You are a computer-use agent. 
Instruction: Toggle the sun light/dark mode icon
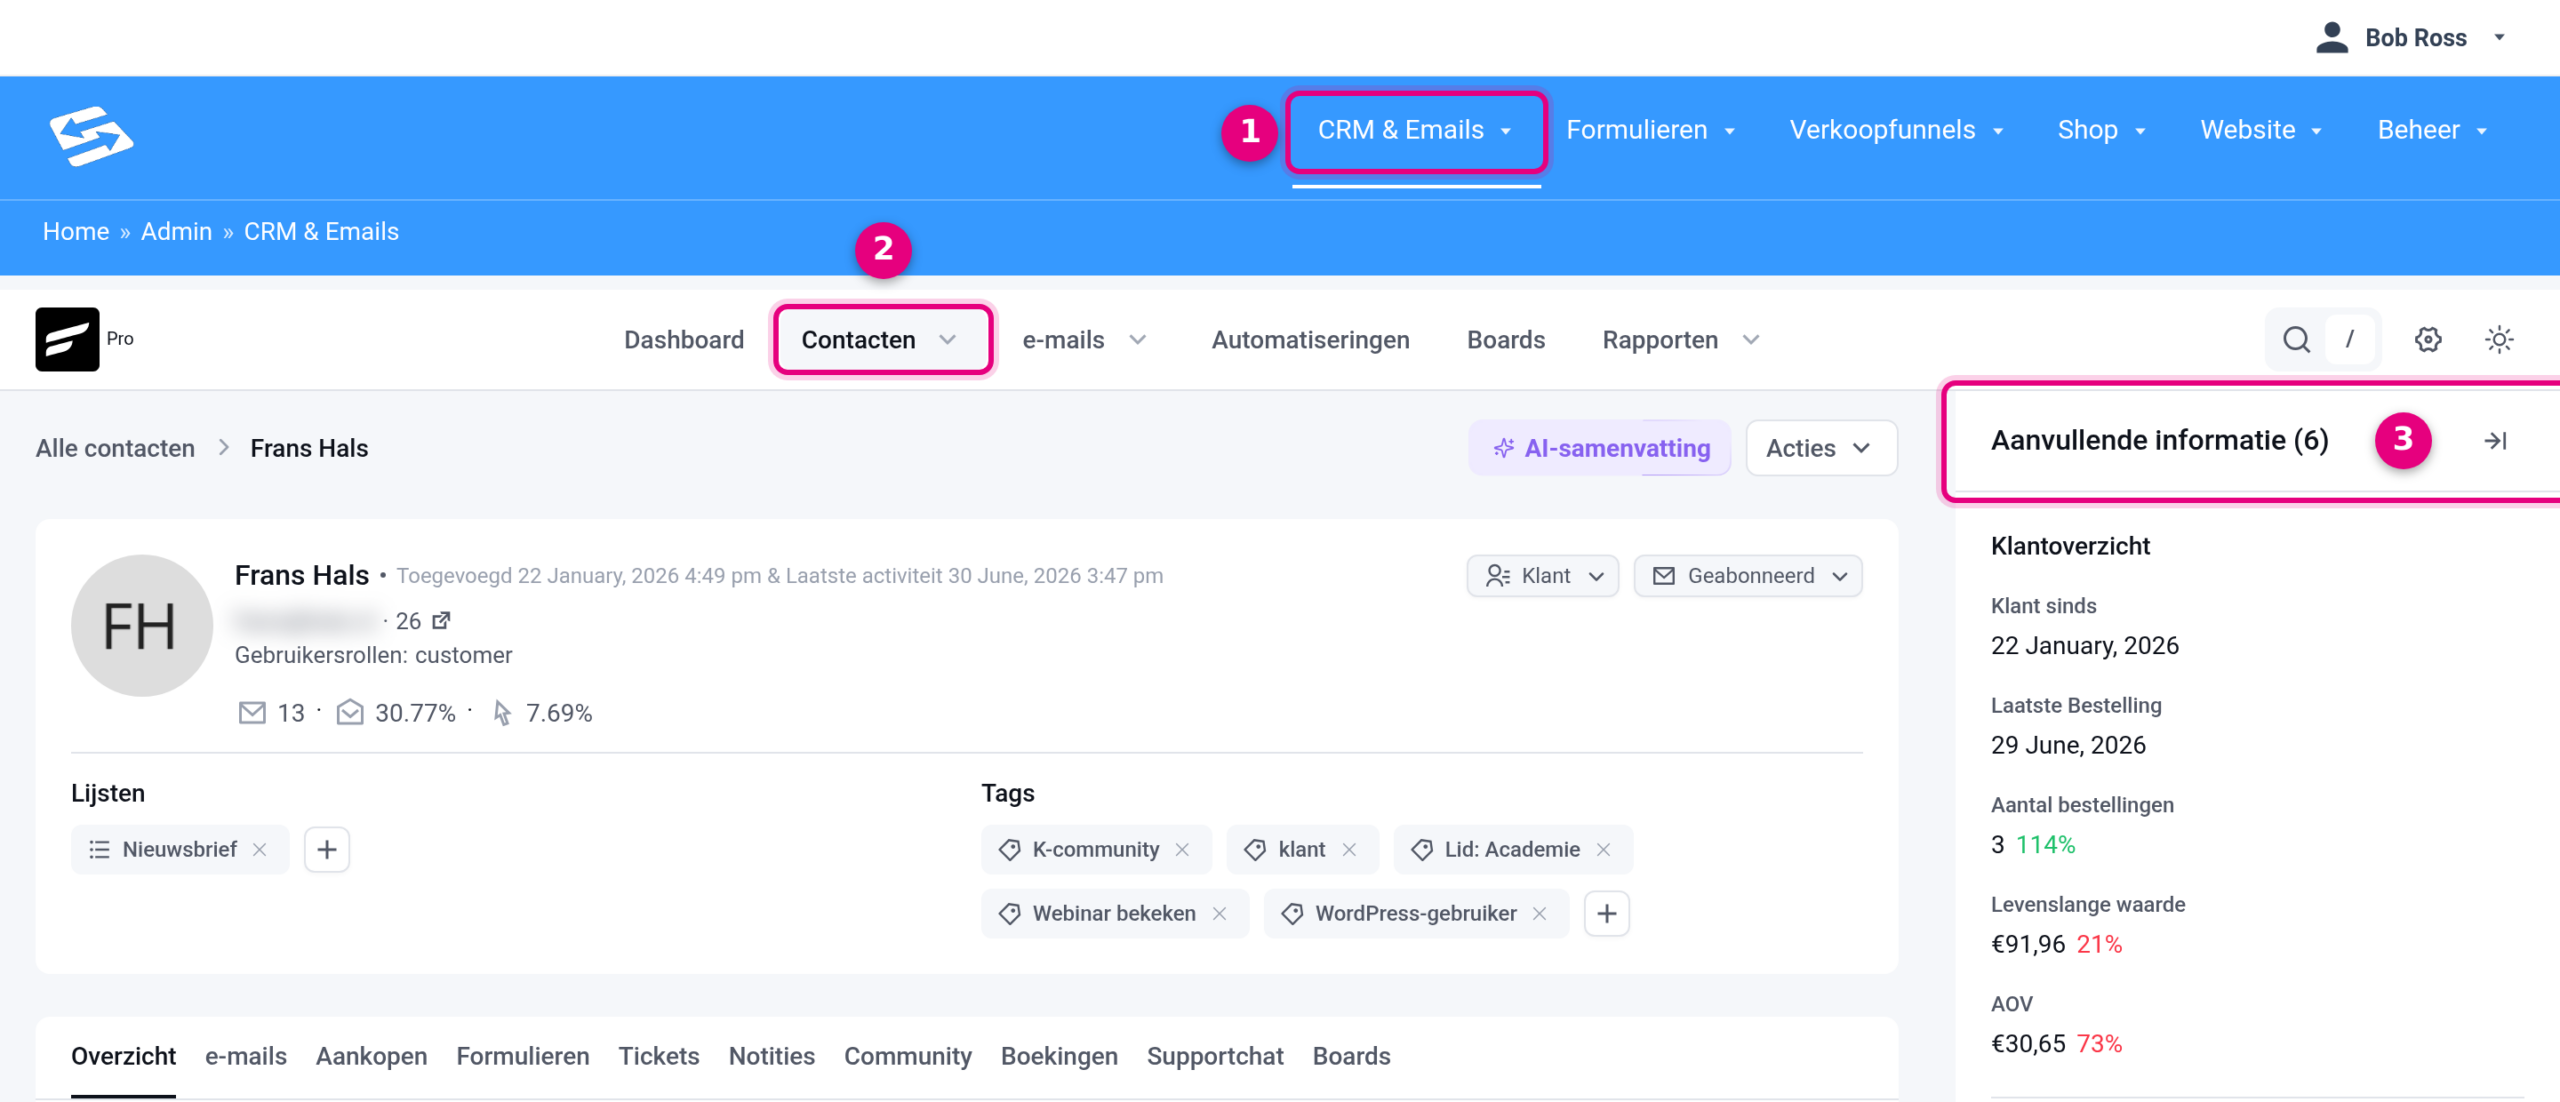click(x=2499, y=340)
